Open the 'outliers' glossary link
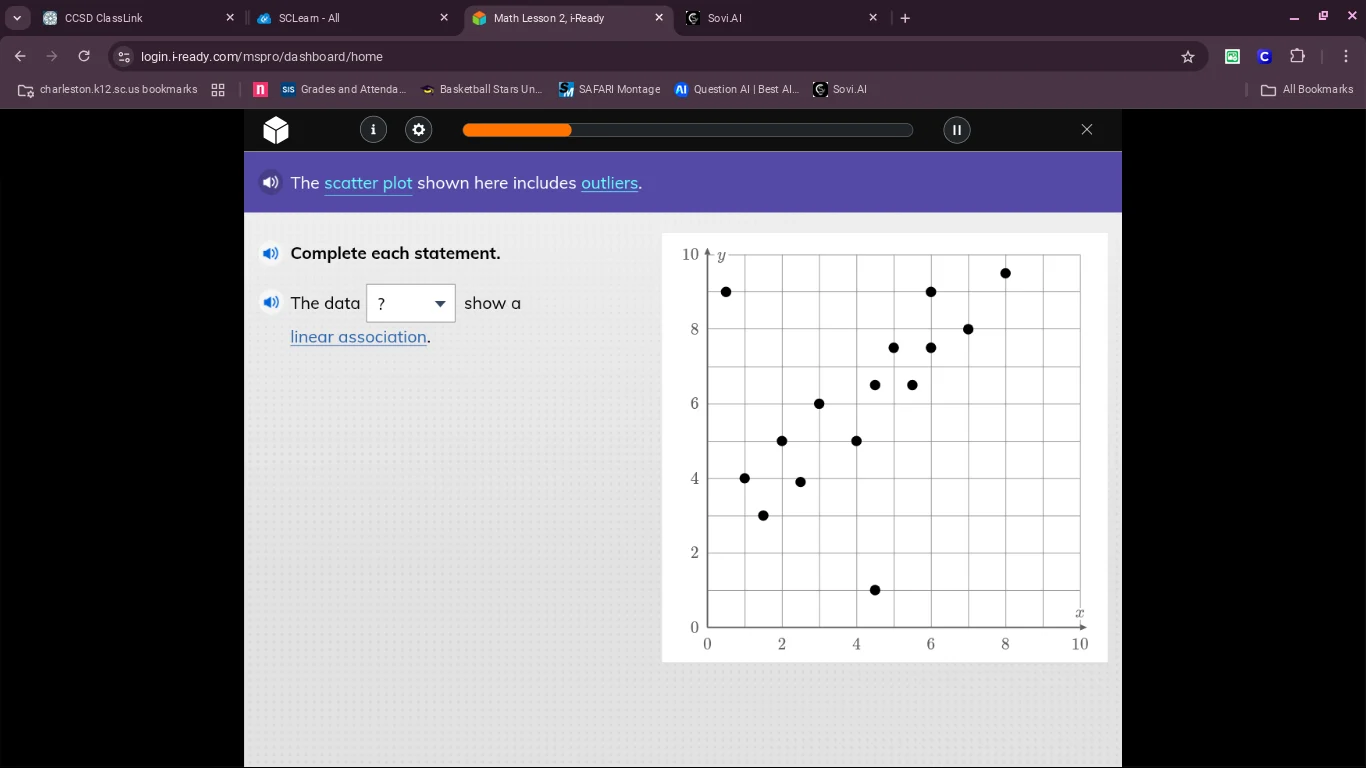Screen dimensions: 1366x768 click(609, 183)
